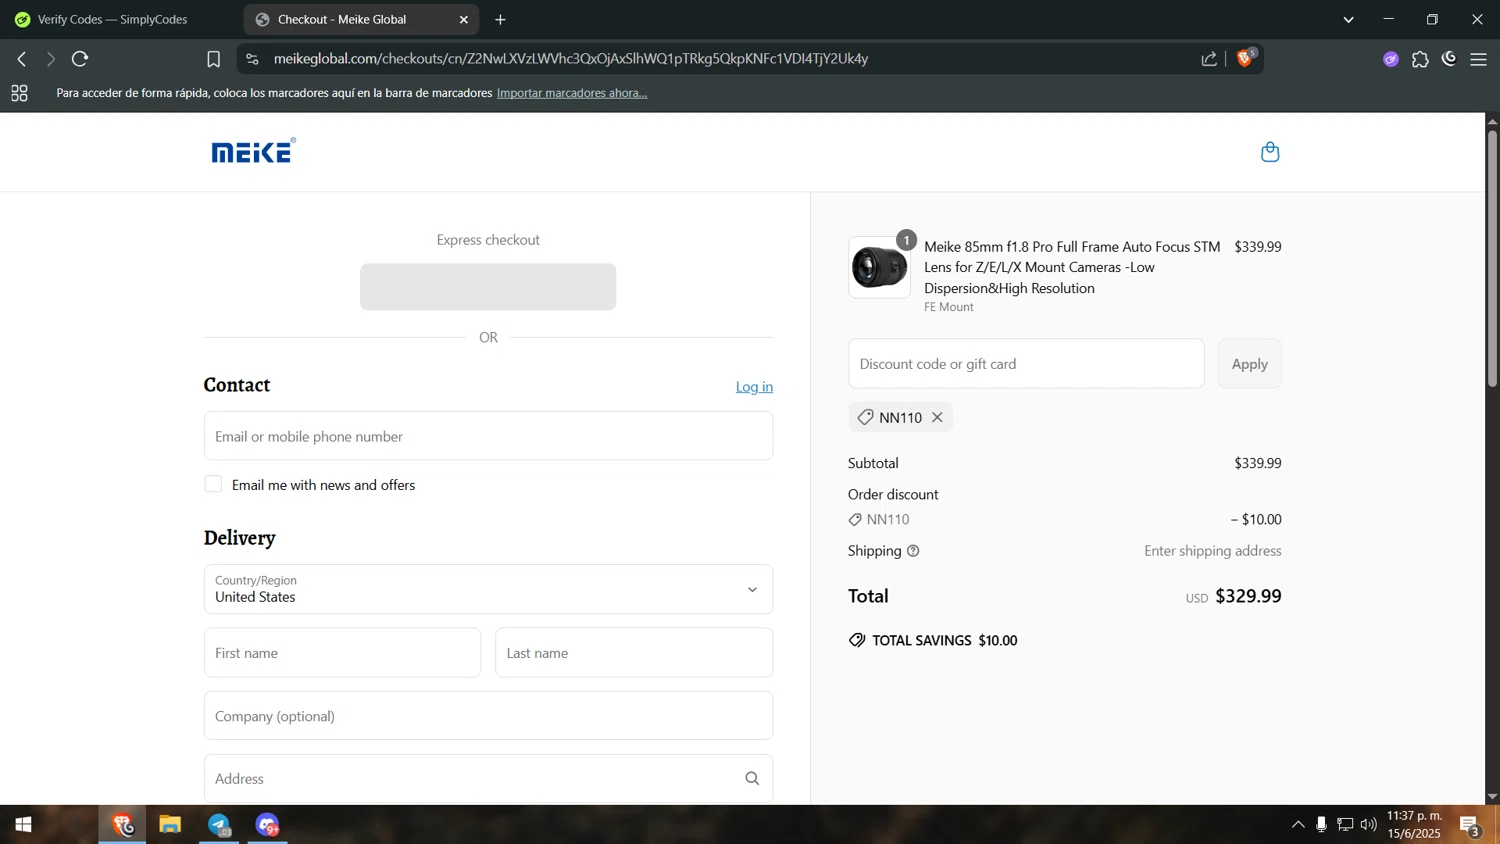This screenshot has width=1500, height=844.
Task: Click the TOTAL SAVINGS $10.00 text
Action: point(944,640)
